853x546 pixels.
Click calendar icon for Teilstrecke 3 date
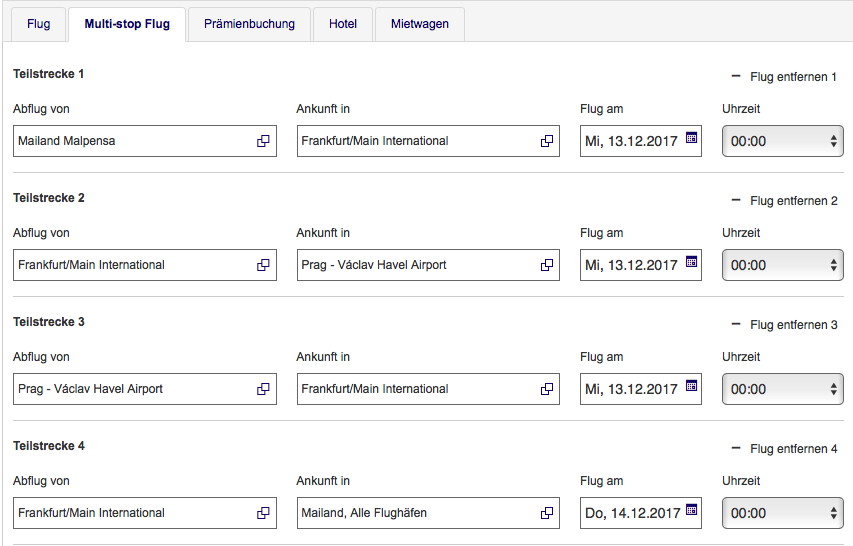[691, 387]
